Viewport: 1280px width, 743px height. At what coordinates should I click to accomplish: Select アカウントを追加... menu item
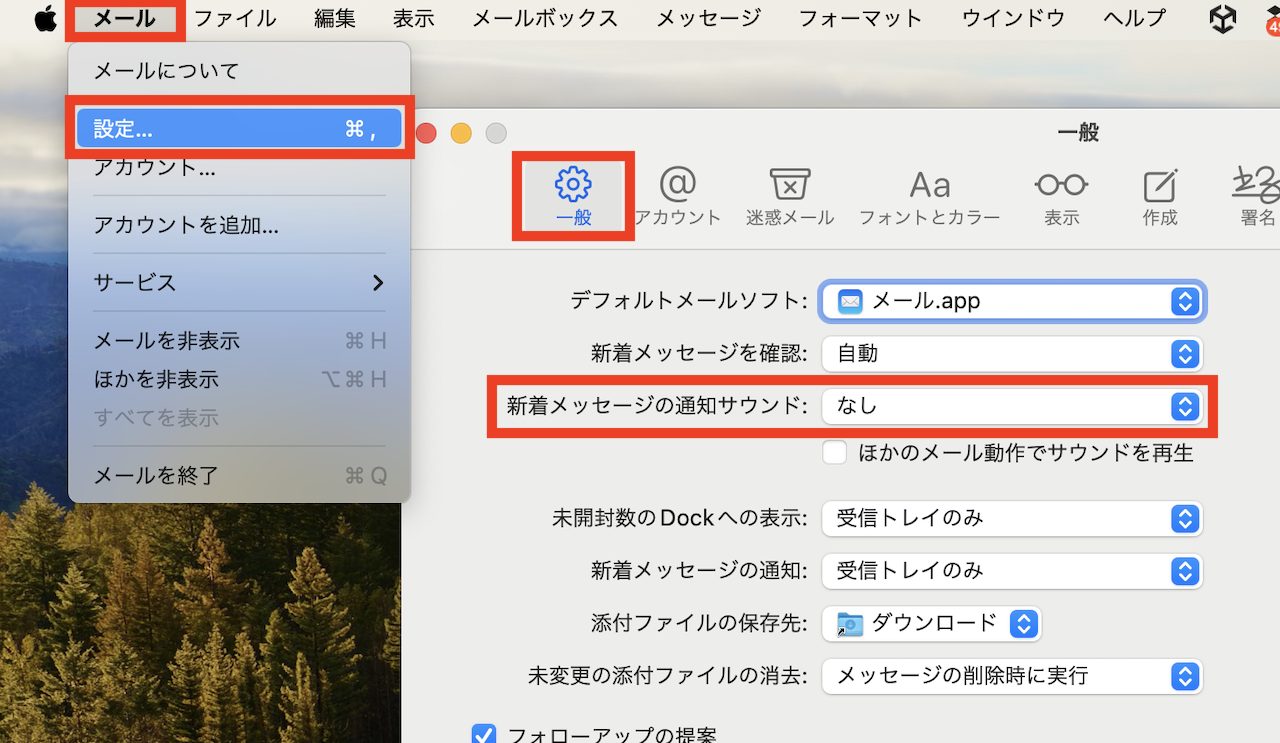click(239, 225)
